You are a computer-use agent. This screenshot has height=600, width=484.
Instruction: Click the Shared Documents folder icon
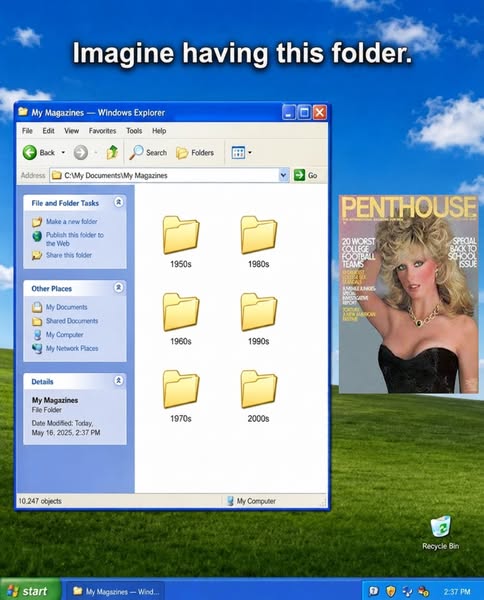click(x=37, y=321)
